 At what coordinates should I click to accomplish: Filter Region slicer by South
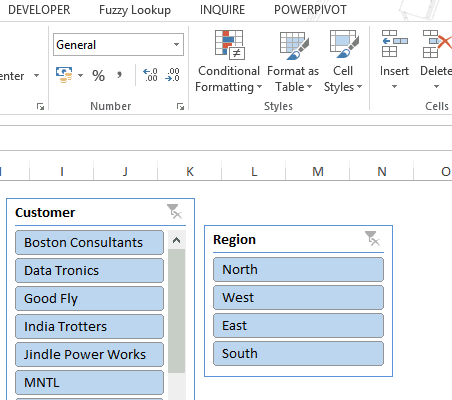(298, 353)
